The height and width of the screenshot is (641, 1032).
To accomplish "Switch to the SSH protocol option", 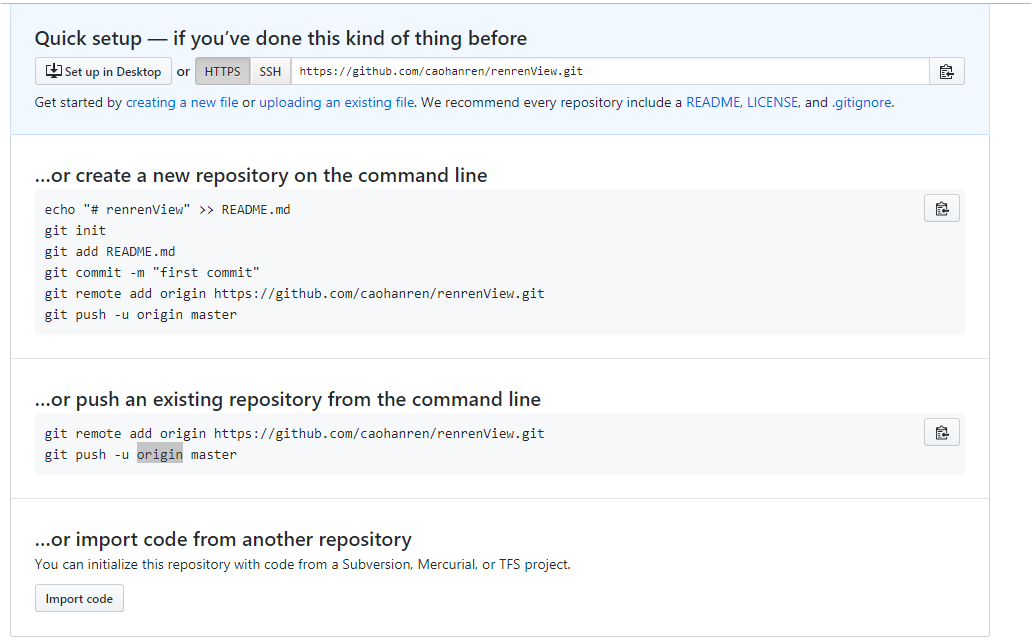I will point(270,72).
